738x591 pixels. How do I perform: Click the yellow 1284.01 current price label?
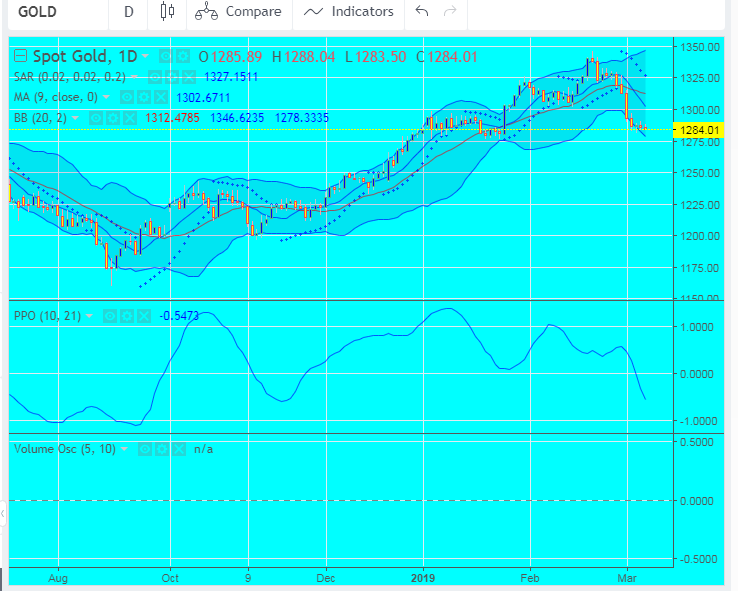coord(698,130)
